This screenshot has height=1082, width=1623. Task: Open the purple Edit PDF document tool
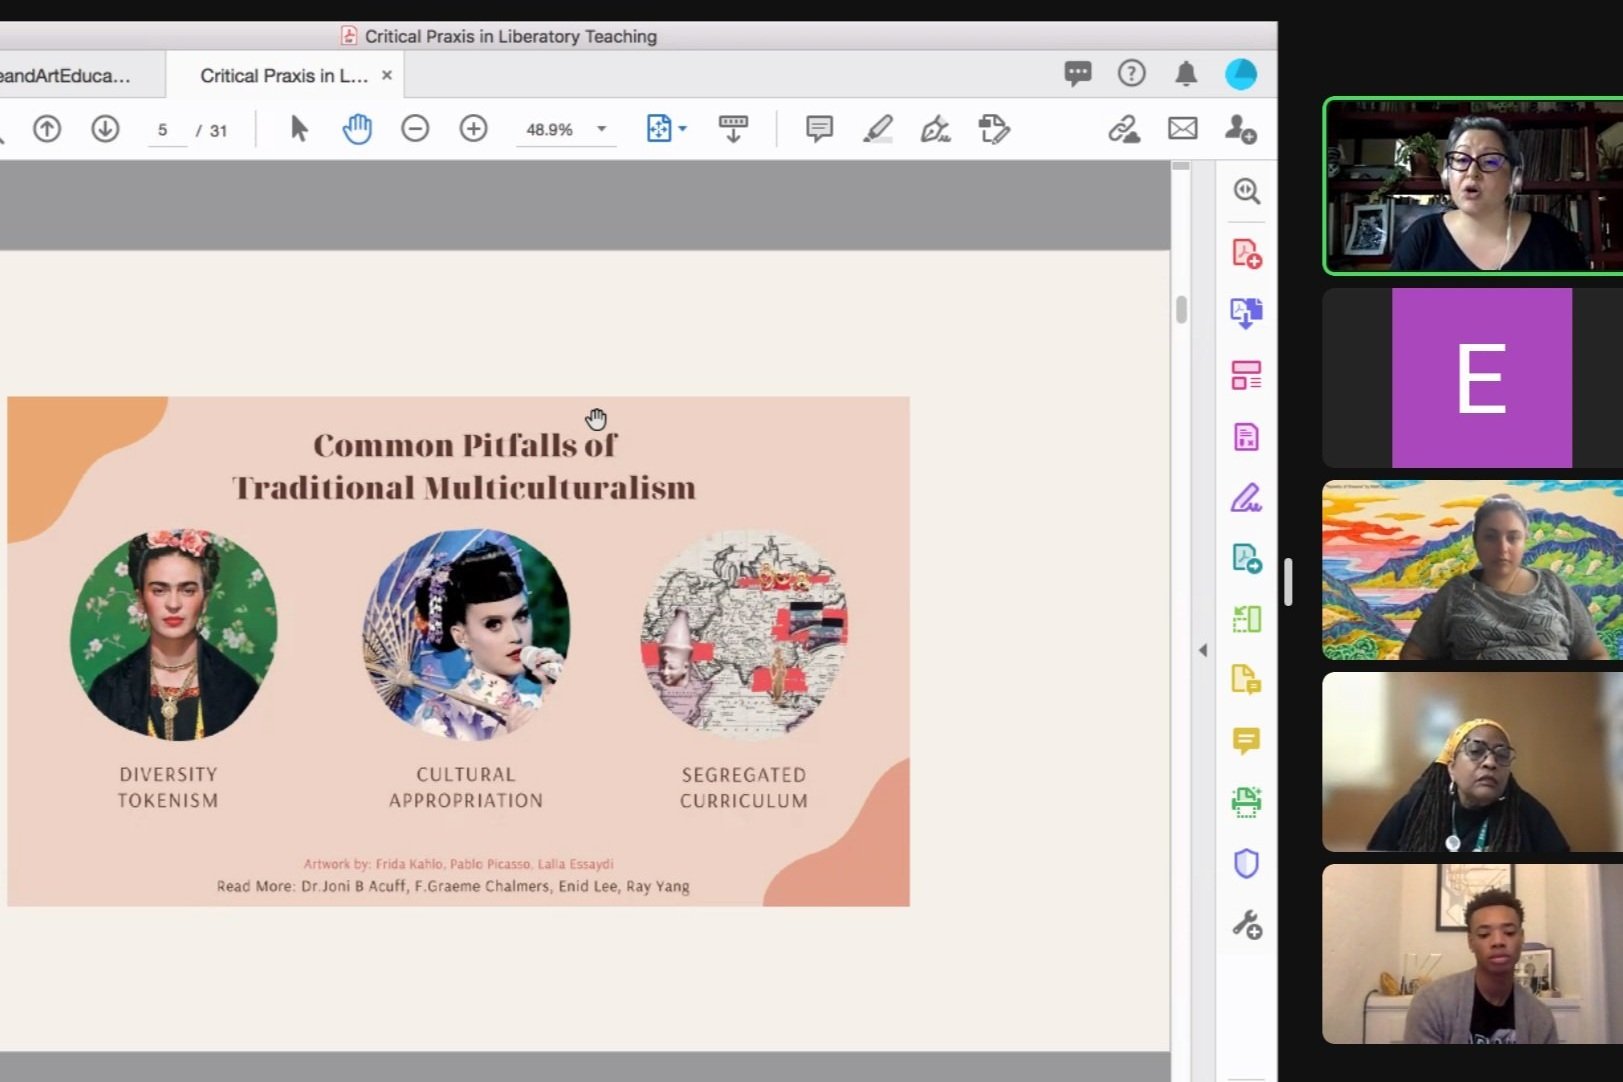point(1246,437)
